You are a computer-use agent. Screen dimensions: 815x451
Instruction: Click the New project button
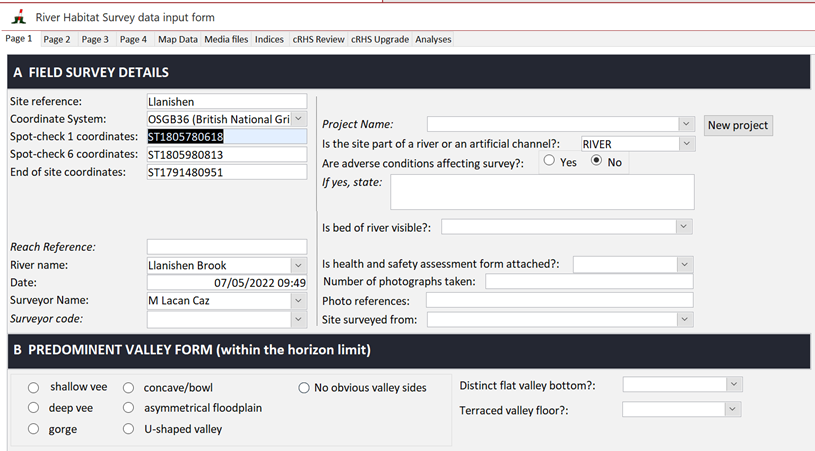[x=738, y=125]
